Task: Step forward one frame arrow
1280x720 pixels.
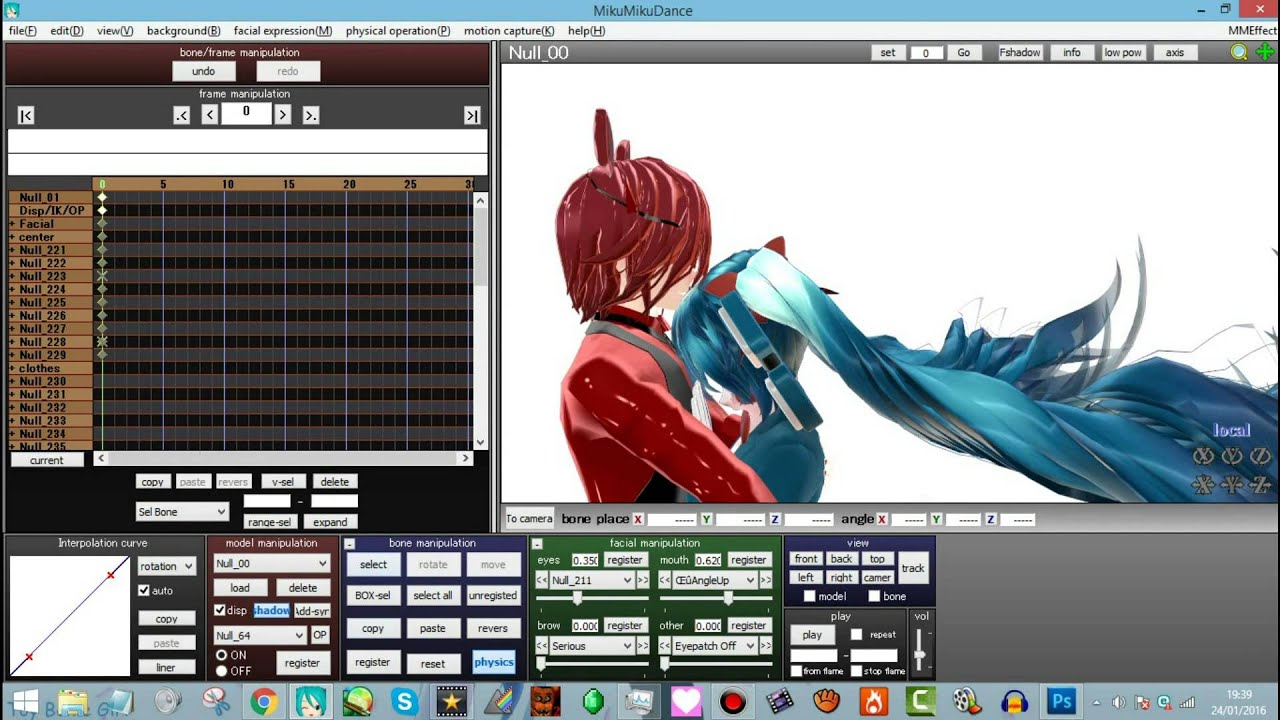Action: pos(283,115)
